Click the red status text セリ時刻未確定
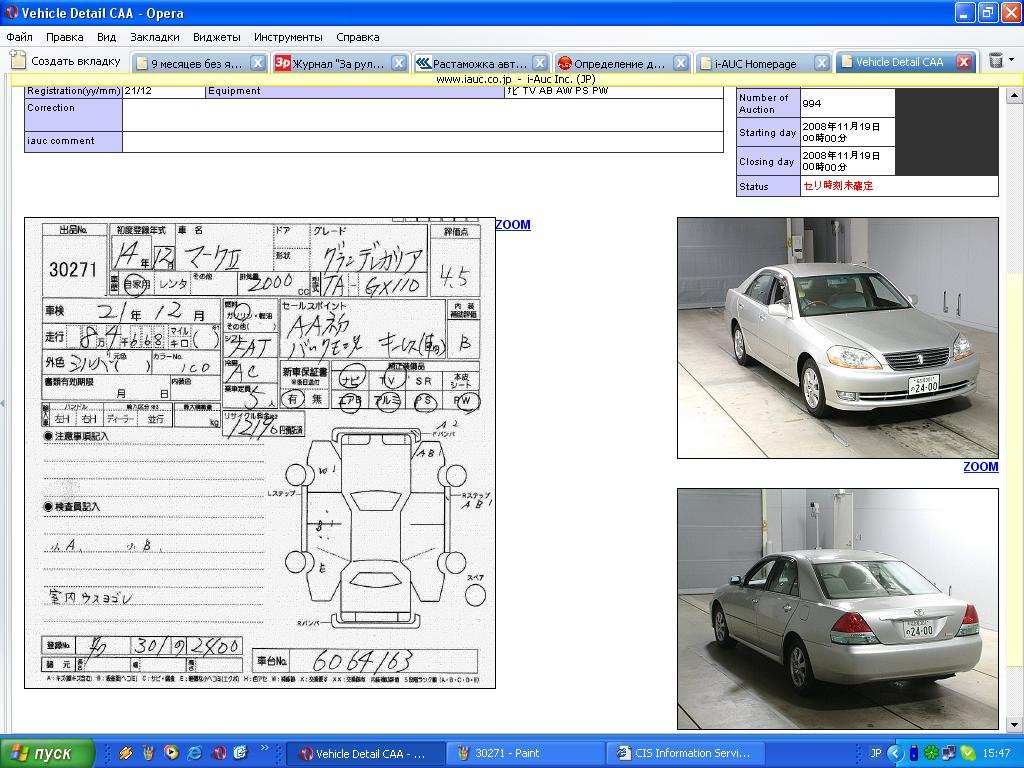Image resolution: width=1024 pixels, height=768 pixels. click(x=838, y=186)
